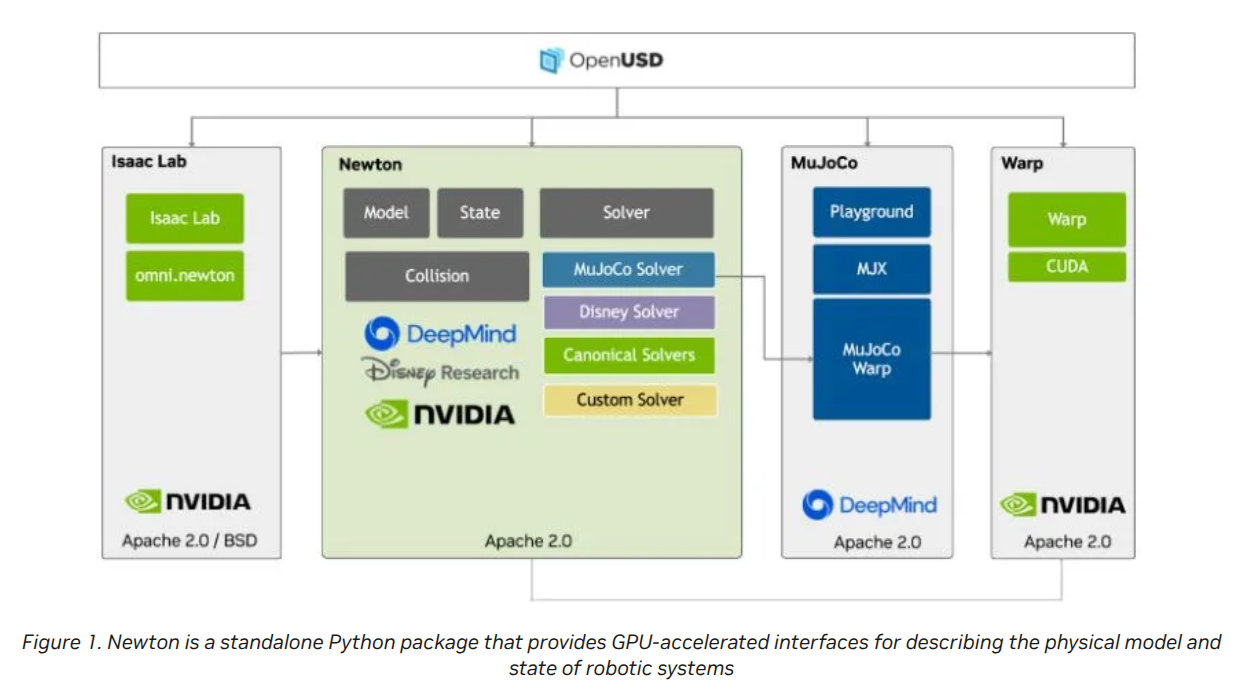
Task: Select the gray Collision block
Action: click(437, 276)
